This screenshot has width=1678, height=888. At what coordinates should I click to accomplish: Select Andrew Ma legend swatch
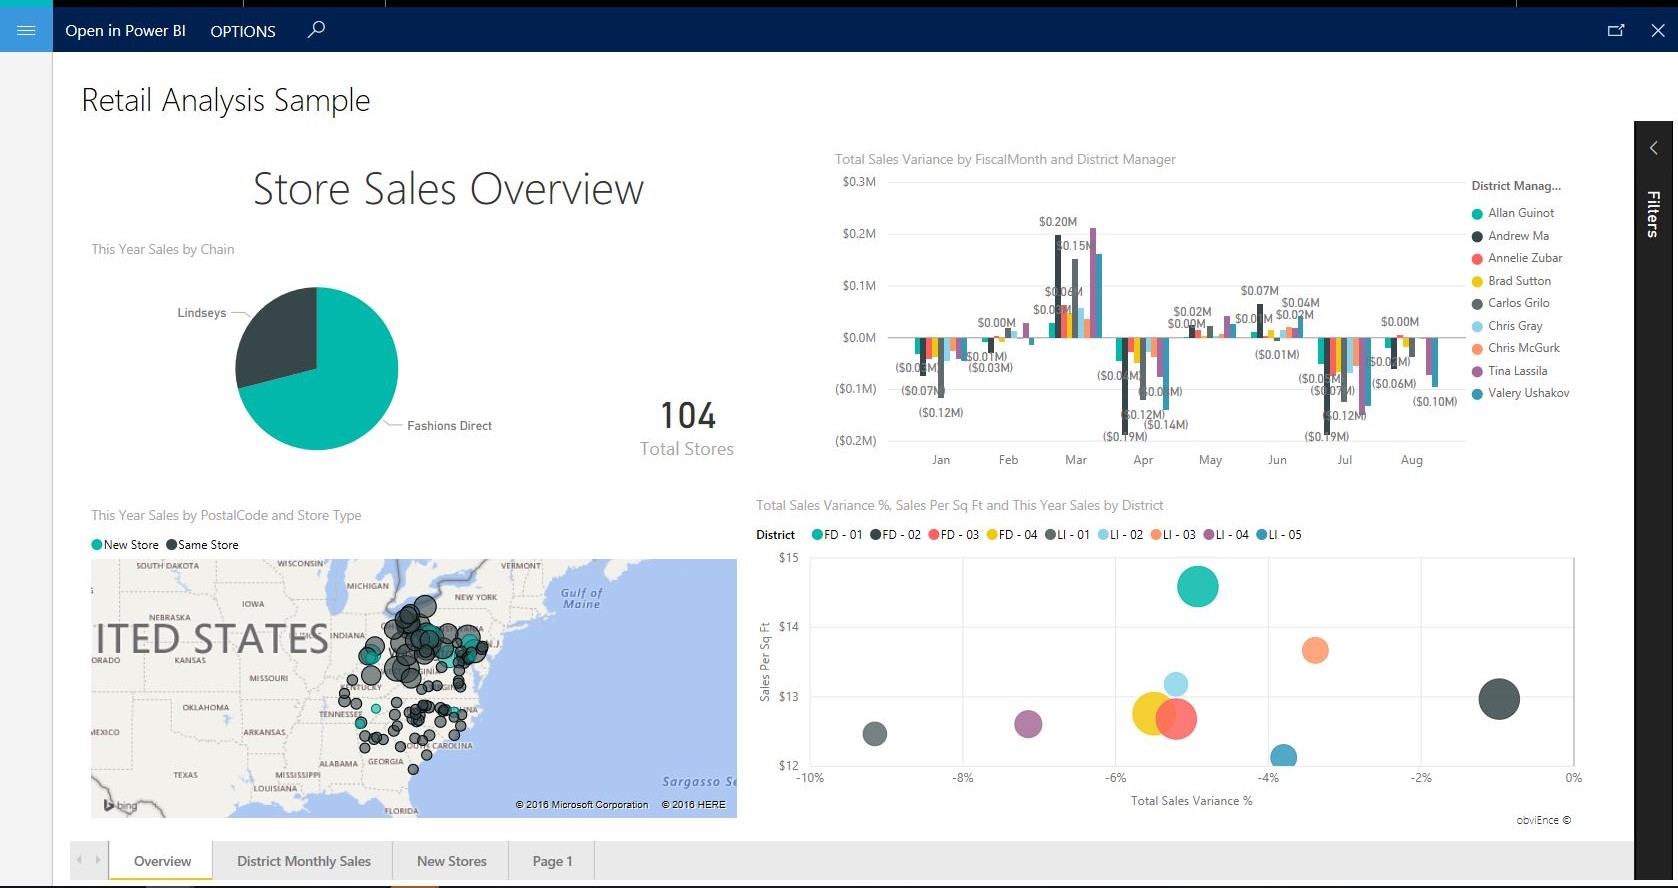pos(1477,237)
